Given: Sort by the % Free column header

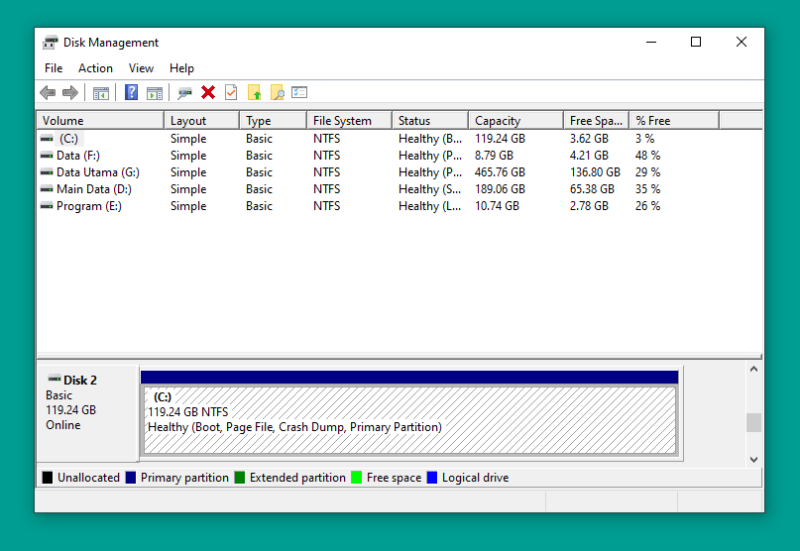Looking at the screenshot, I should (674, 121).
